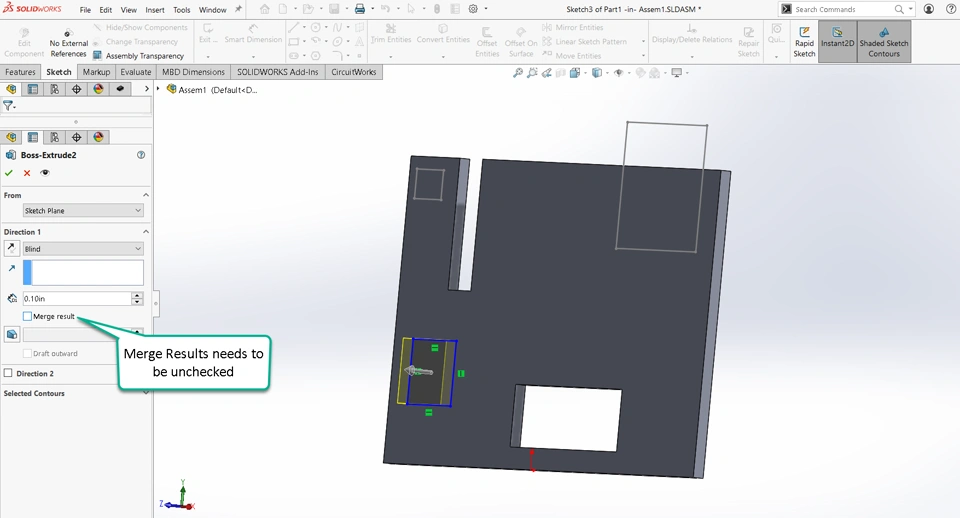Open the View Settings monitor icon
Image resolution: width=960 pixels, height=518 pixels.
(677, 73)
